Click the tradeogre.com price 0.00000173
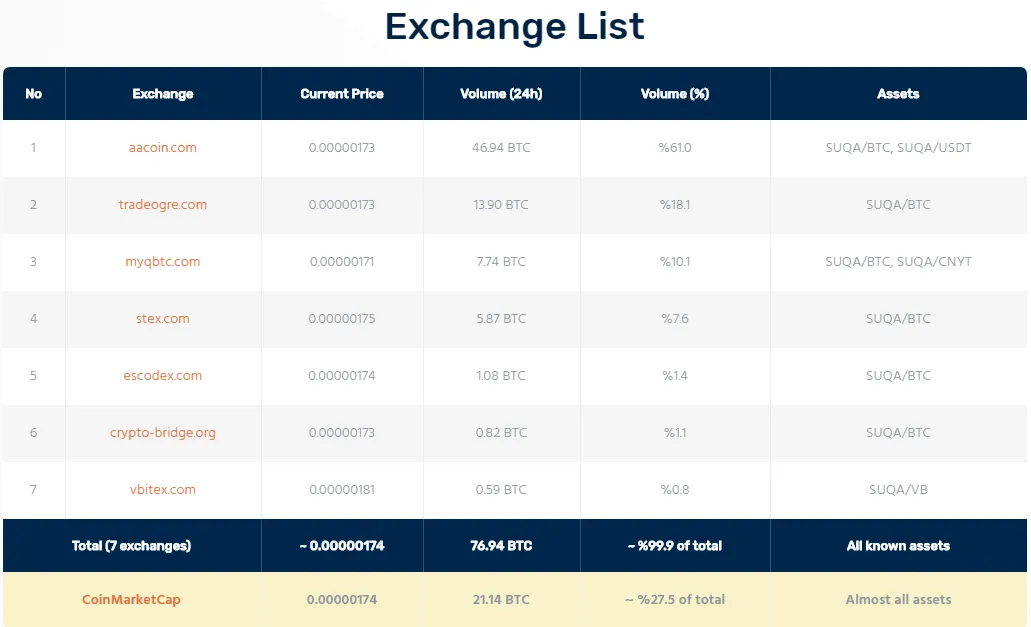Screen dimensions: 1031x627 point(342,204)
